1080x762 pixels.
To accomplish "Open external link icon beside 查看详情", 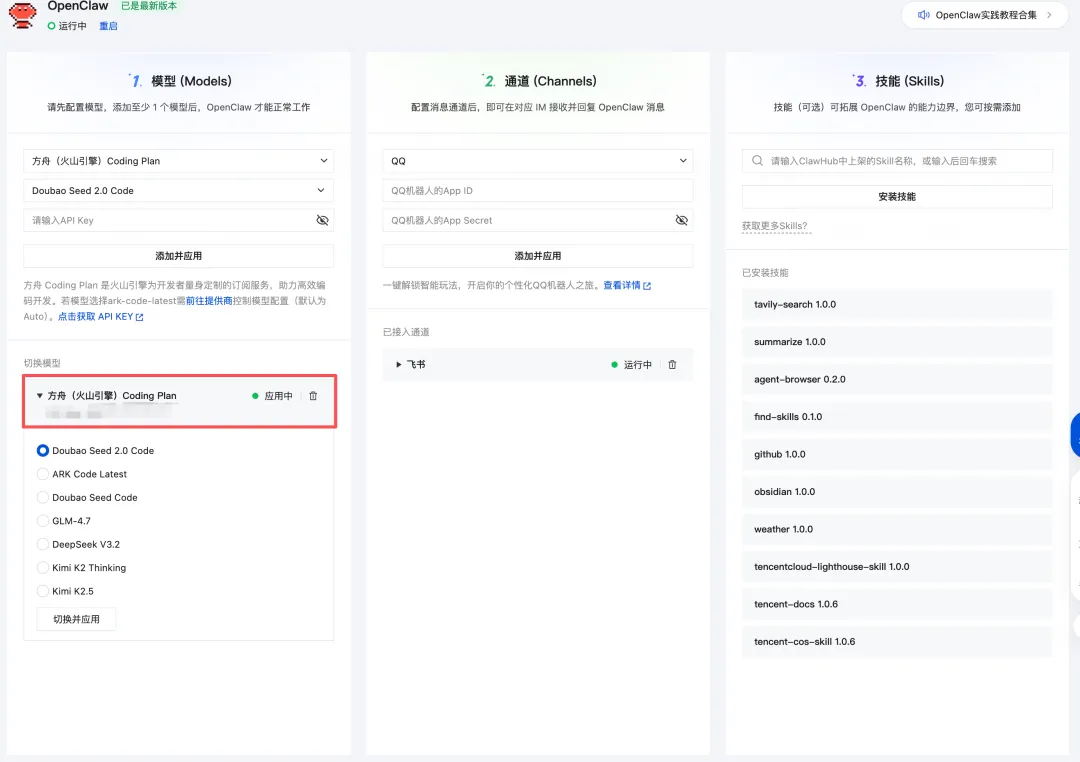I will [x=647, y=285].
